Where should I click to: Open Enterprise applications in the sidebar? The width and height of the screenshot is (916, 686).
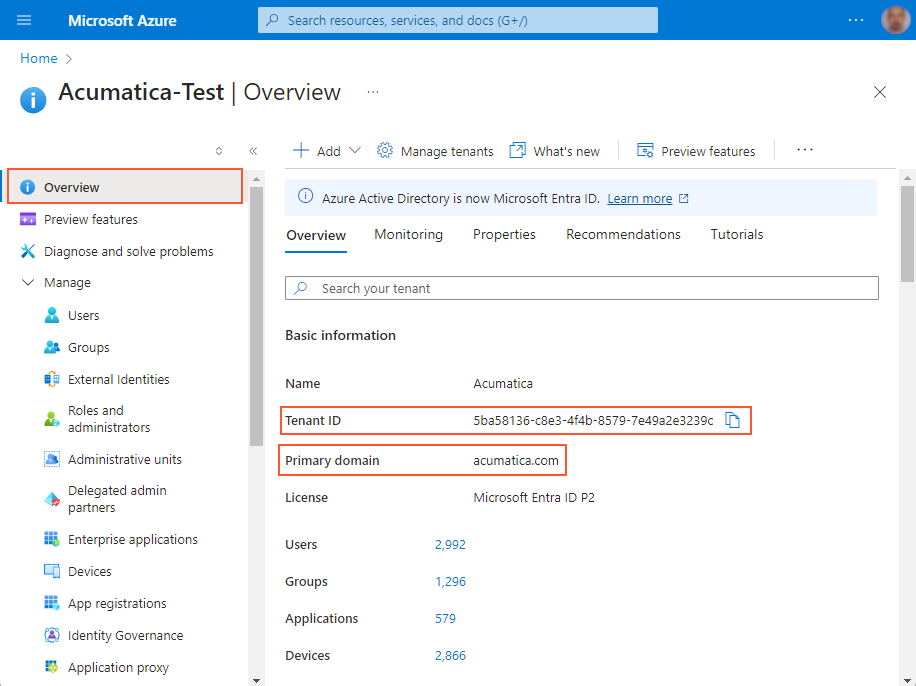coord(132,539)
